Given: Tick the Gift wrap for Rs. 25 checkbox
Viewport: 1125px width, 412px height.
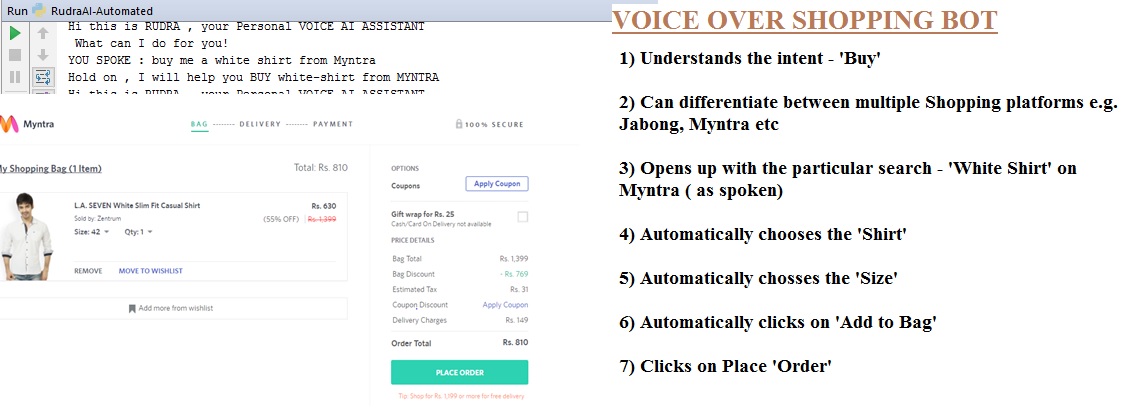Looking at the screenshot, I should (522, 217).
